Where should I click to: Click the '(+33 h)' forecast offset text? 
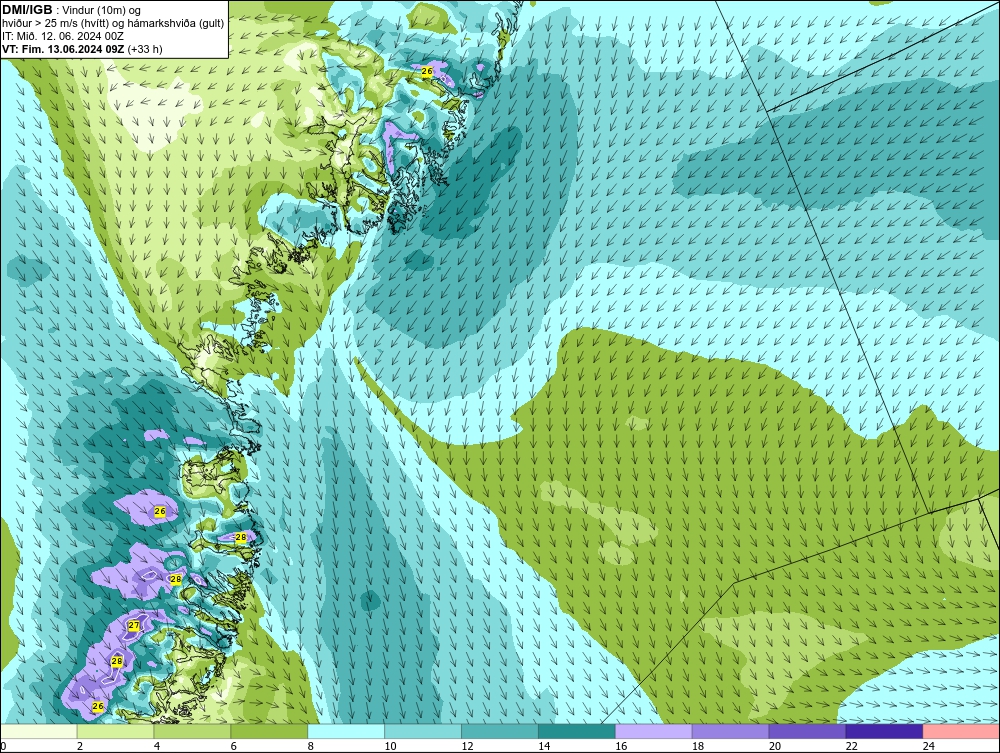click(145, 49)
